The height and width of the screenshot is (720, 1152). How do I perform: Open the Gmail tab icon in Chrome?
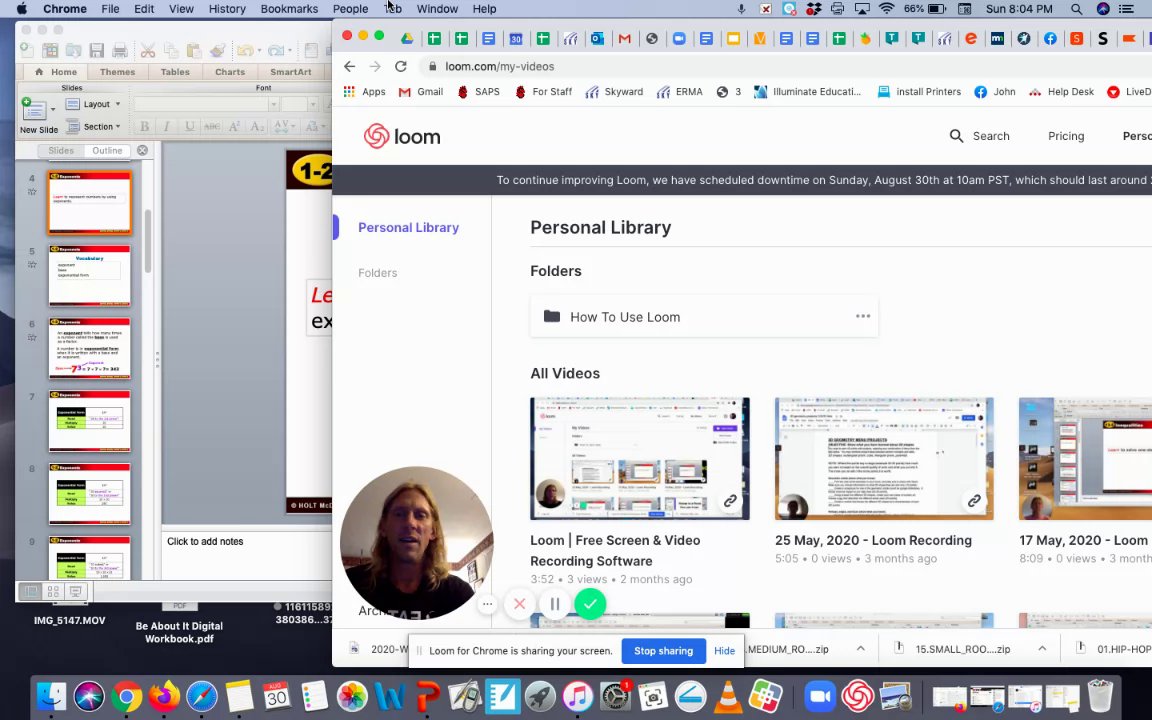(x=624, y=38)
